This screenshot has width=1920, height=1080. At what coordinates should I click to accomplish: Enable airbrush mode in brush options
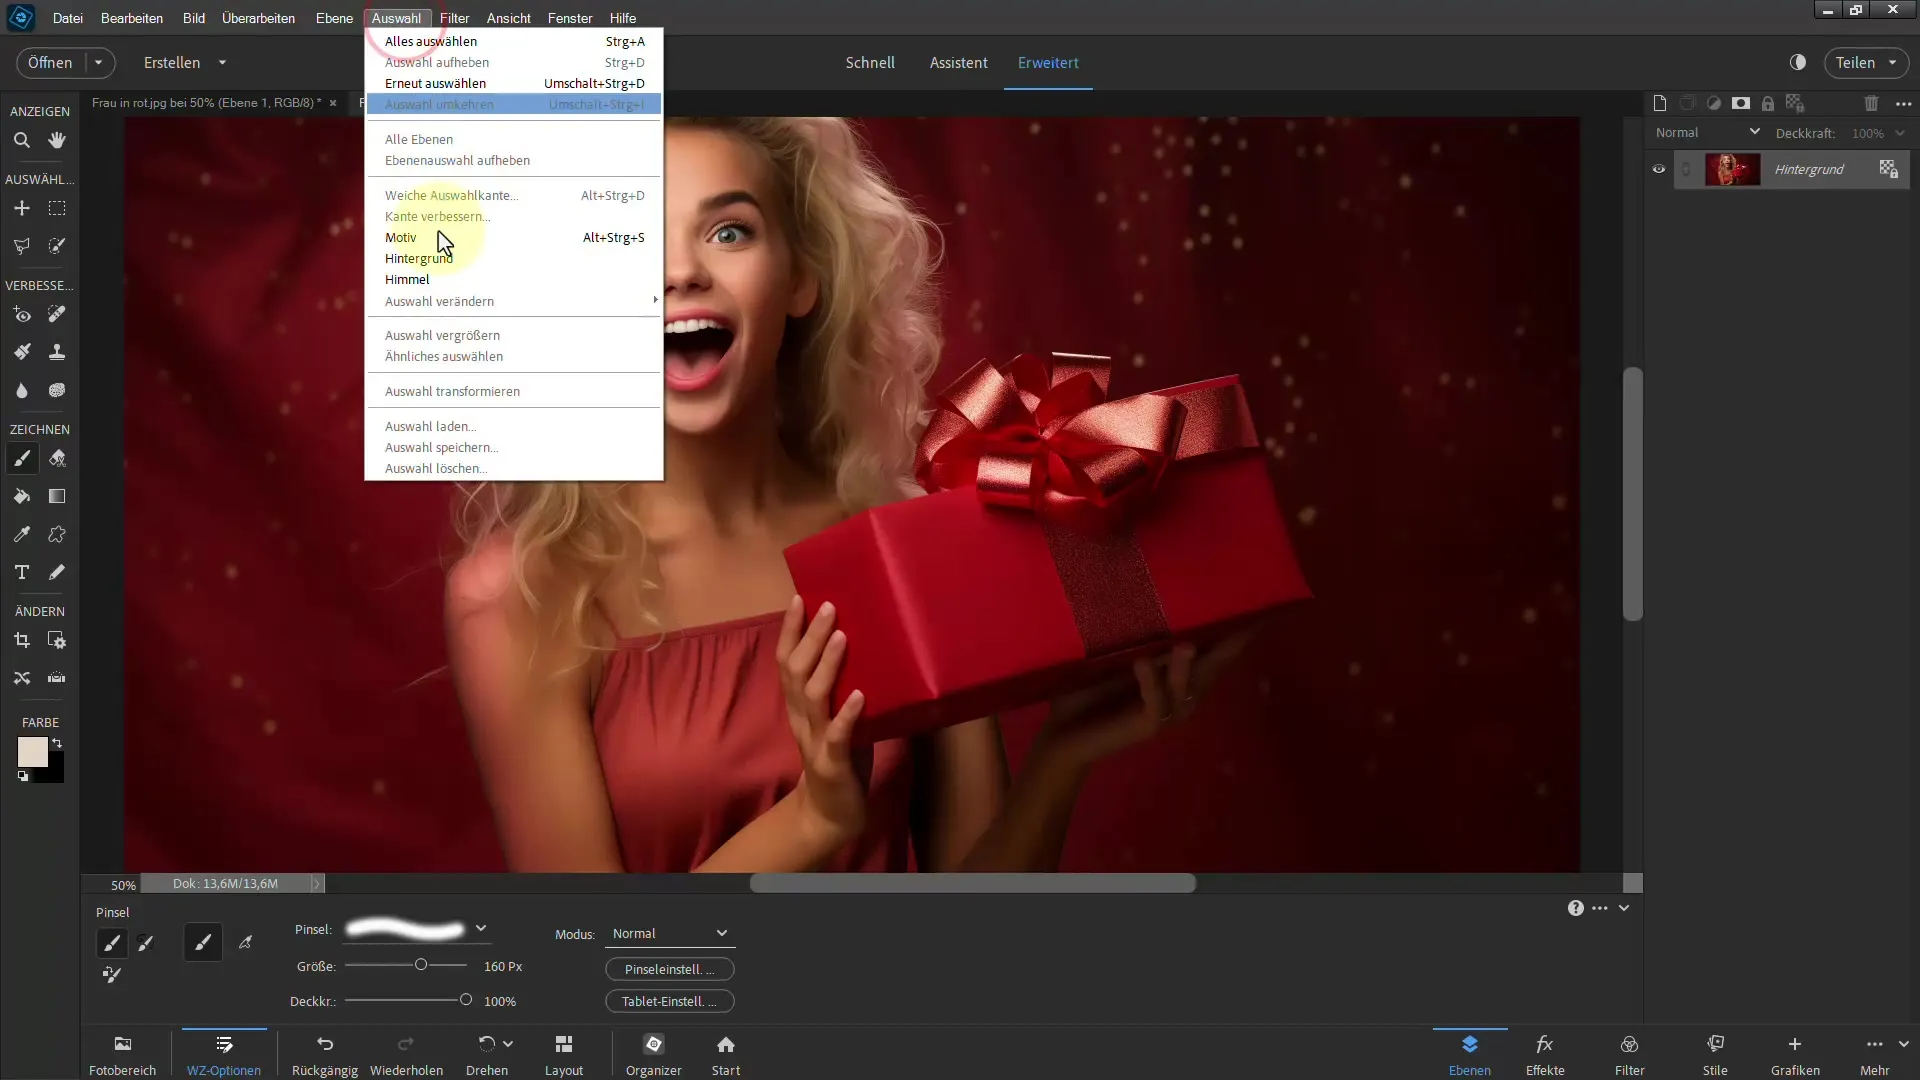(x=245, y=942)
